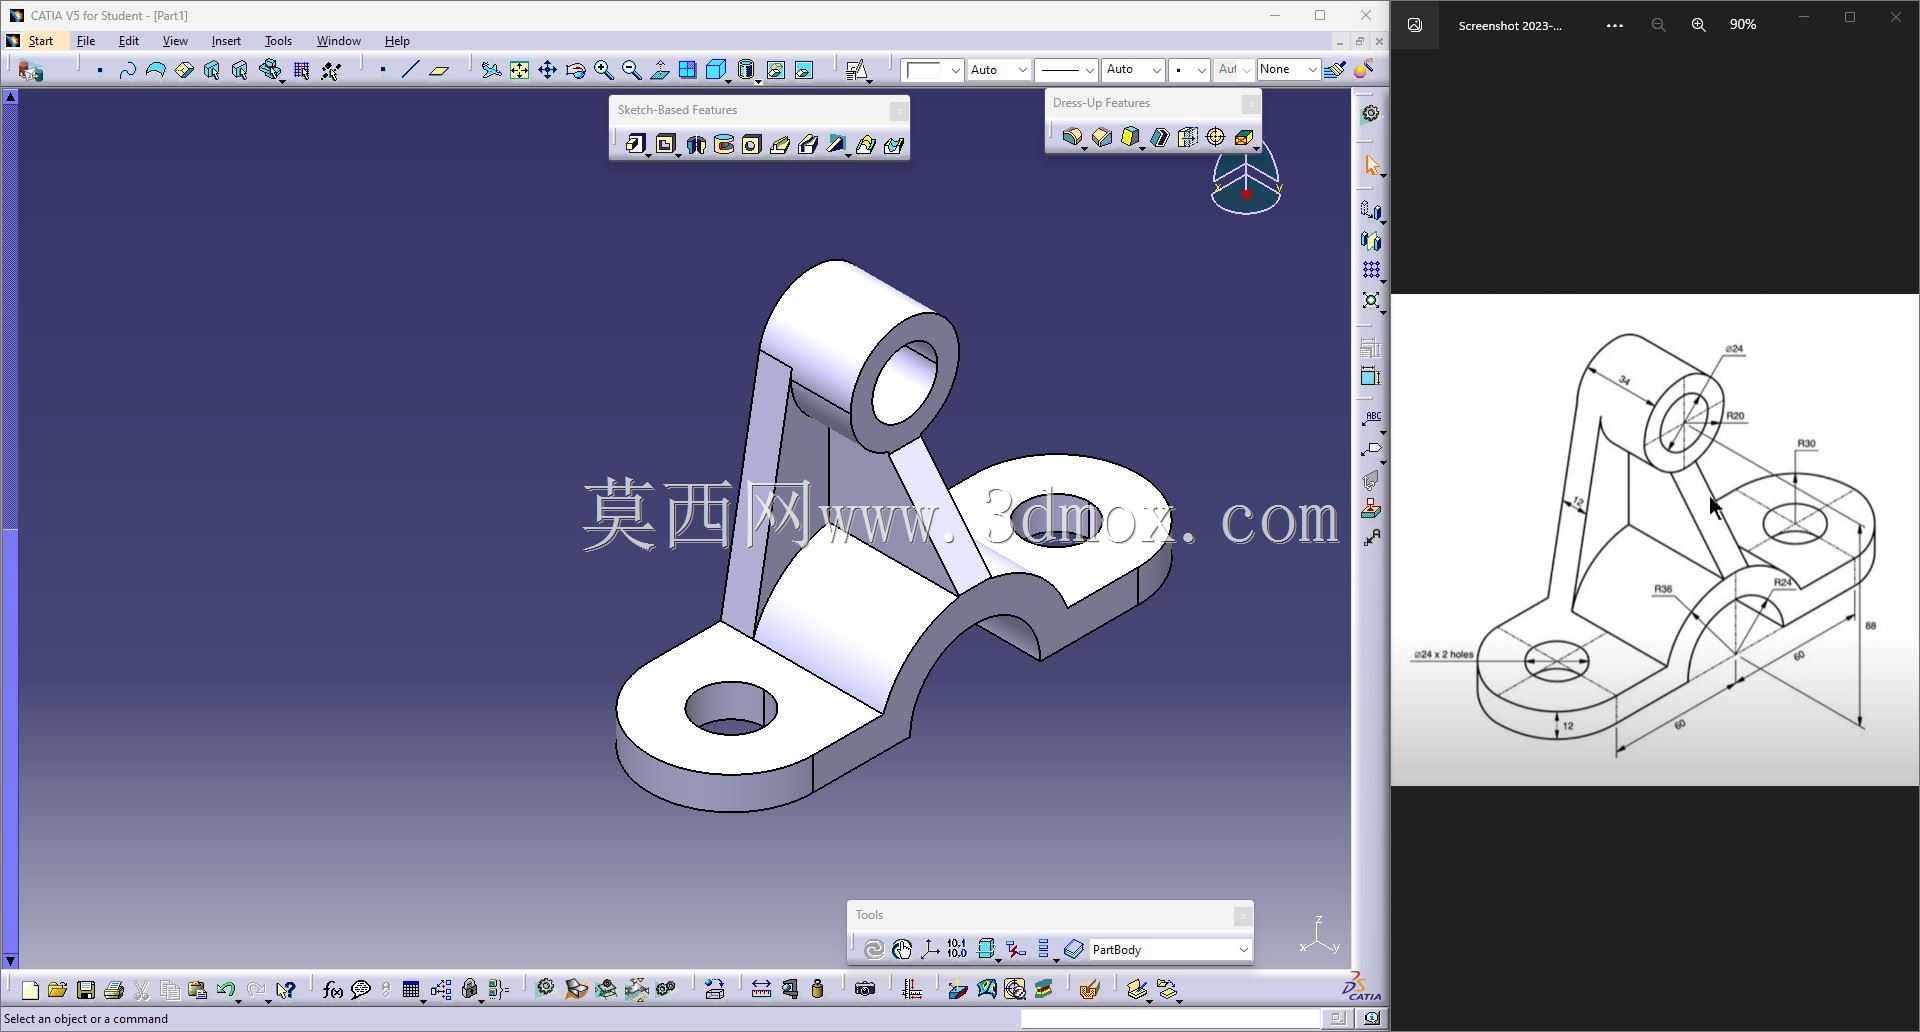
Task: Activate the Rotate view tool
Action: coord(575,69)
